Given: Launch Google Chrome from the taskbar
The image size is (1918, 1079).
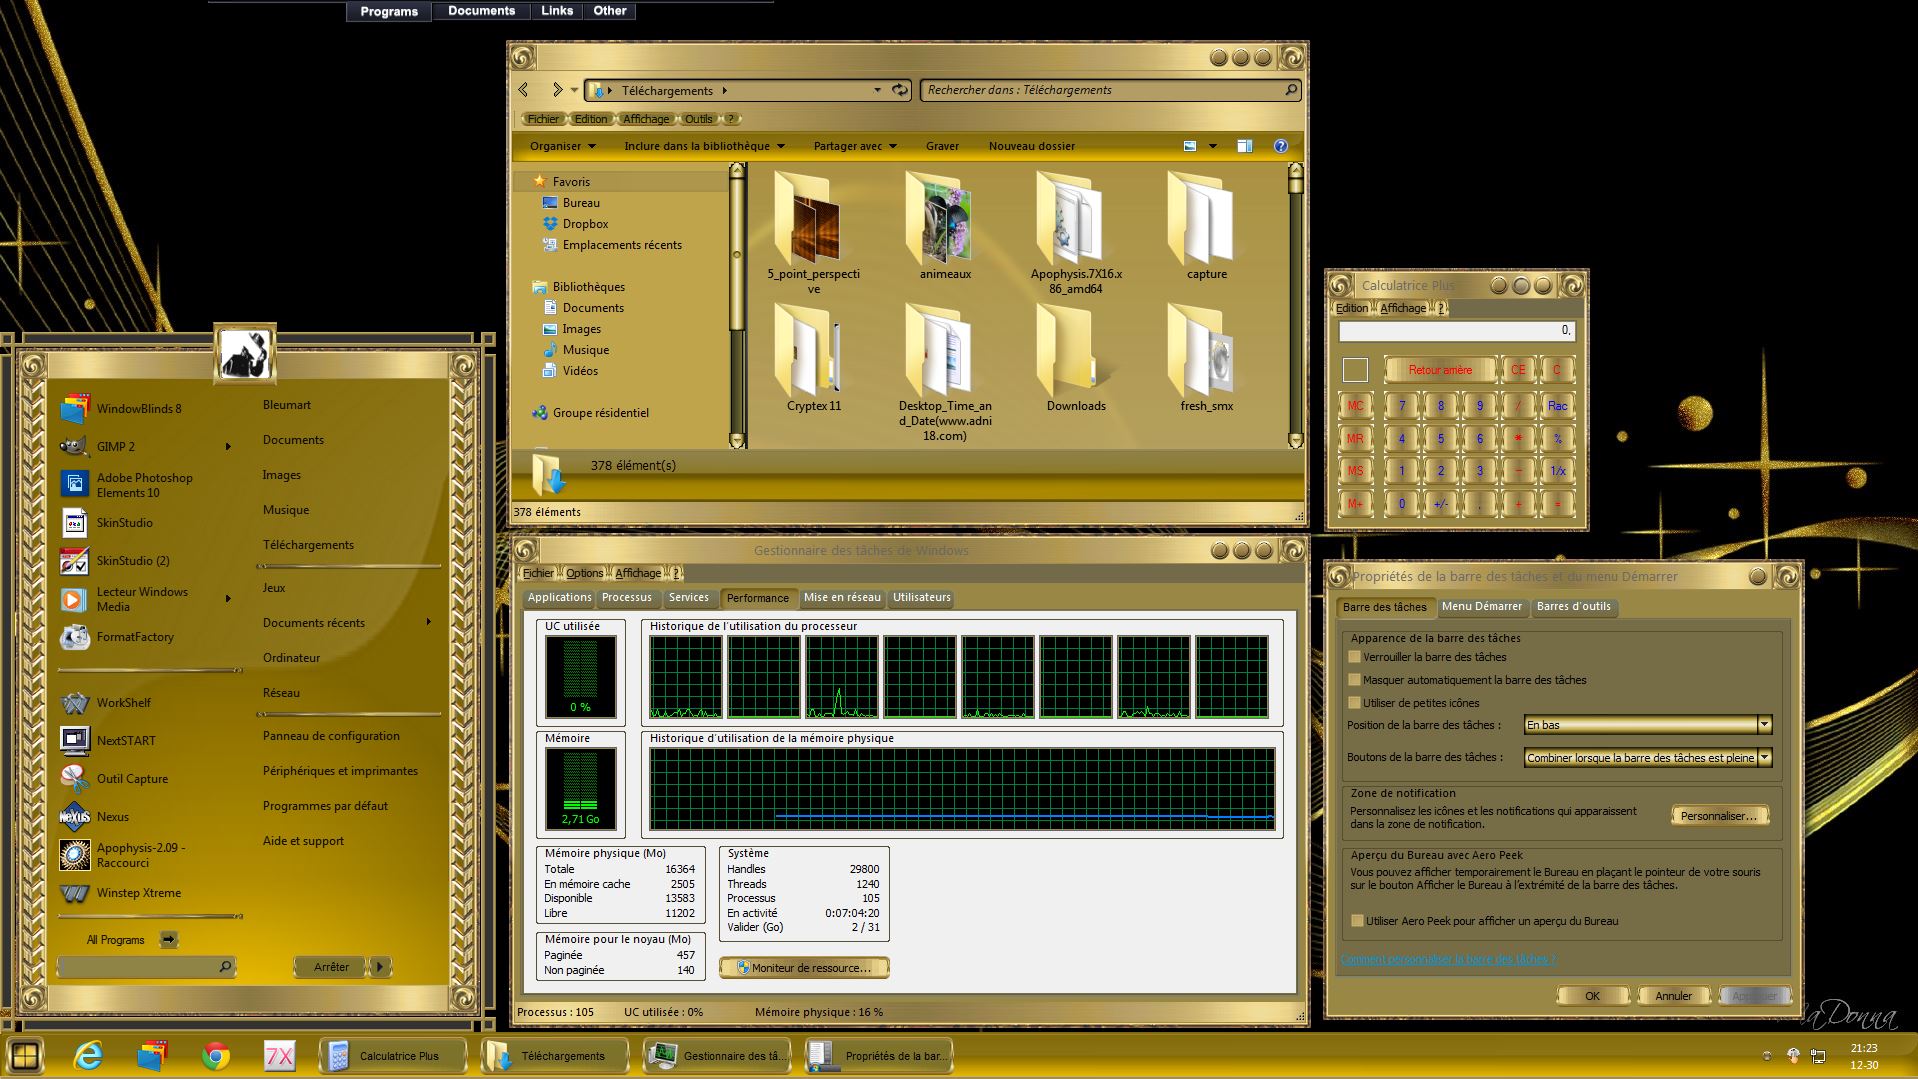Looking at the screenshot, I should point(215,1056).
